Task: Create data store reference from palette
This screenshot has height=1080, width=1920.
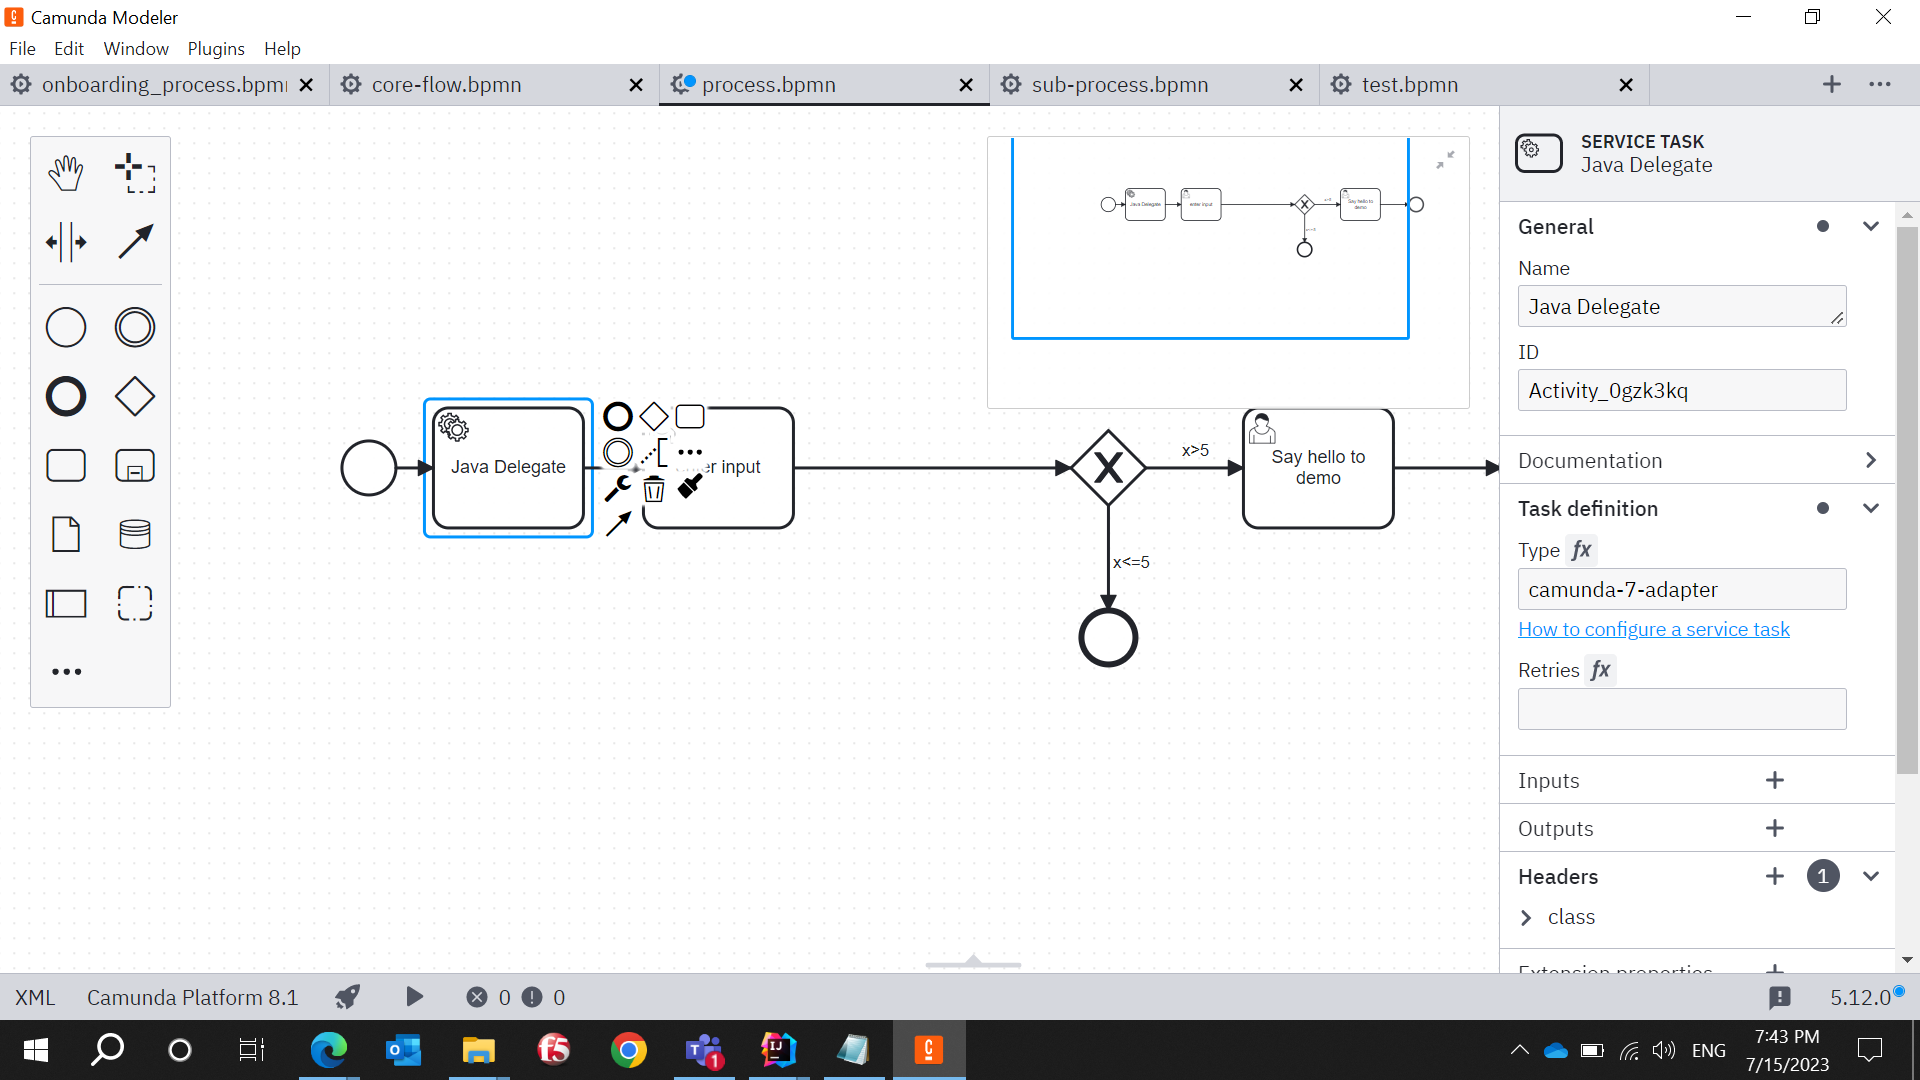Action: click(x=135, y=534)
